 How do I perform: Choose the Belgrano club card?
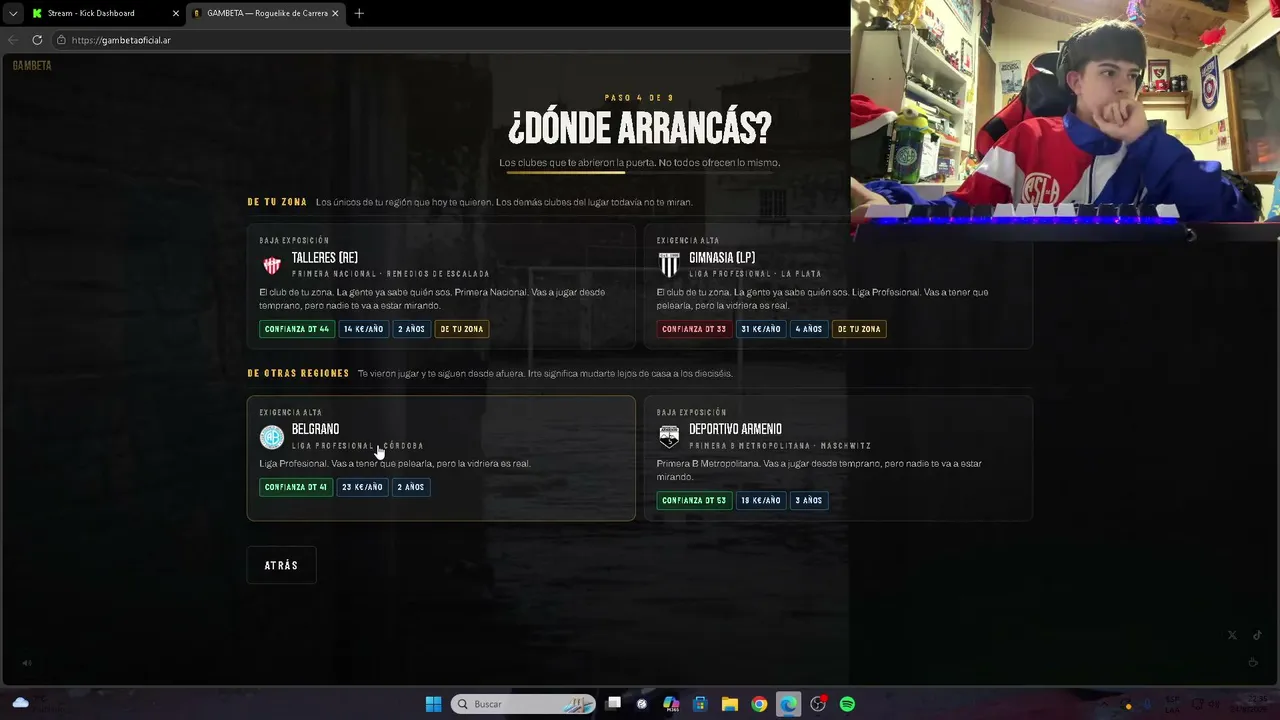click(441, 458)
